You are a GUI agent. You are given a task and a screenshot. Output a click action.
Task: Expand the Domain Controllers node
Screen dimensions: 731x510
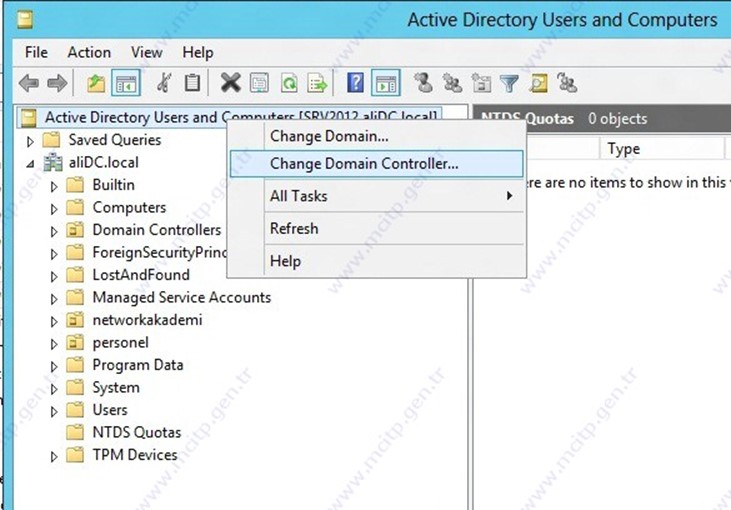54,231
